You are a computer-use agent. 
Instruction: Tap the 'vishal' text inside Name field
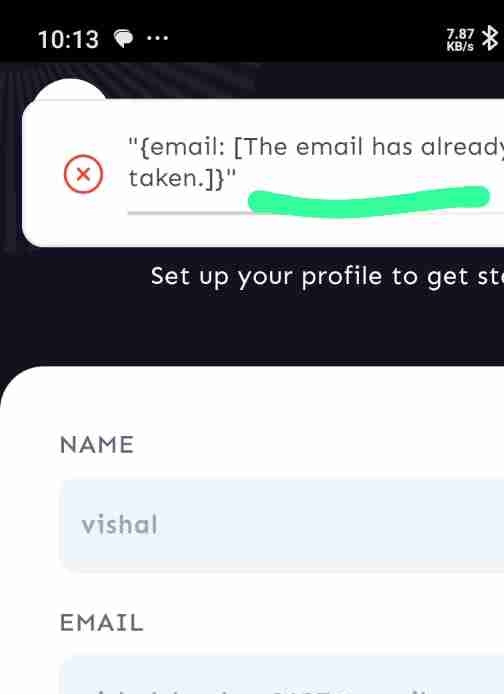click(x=119, y=524)
